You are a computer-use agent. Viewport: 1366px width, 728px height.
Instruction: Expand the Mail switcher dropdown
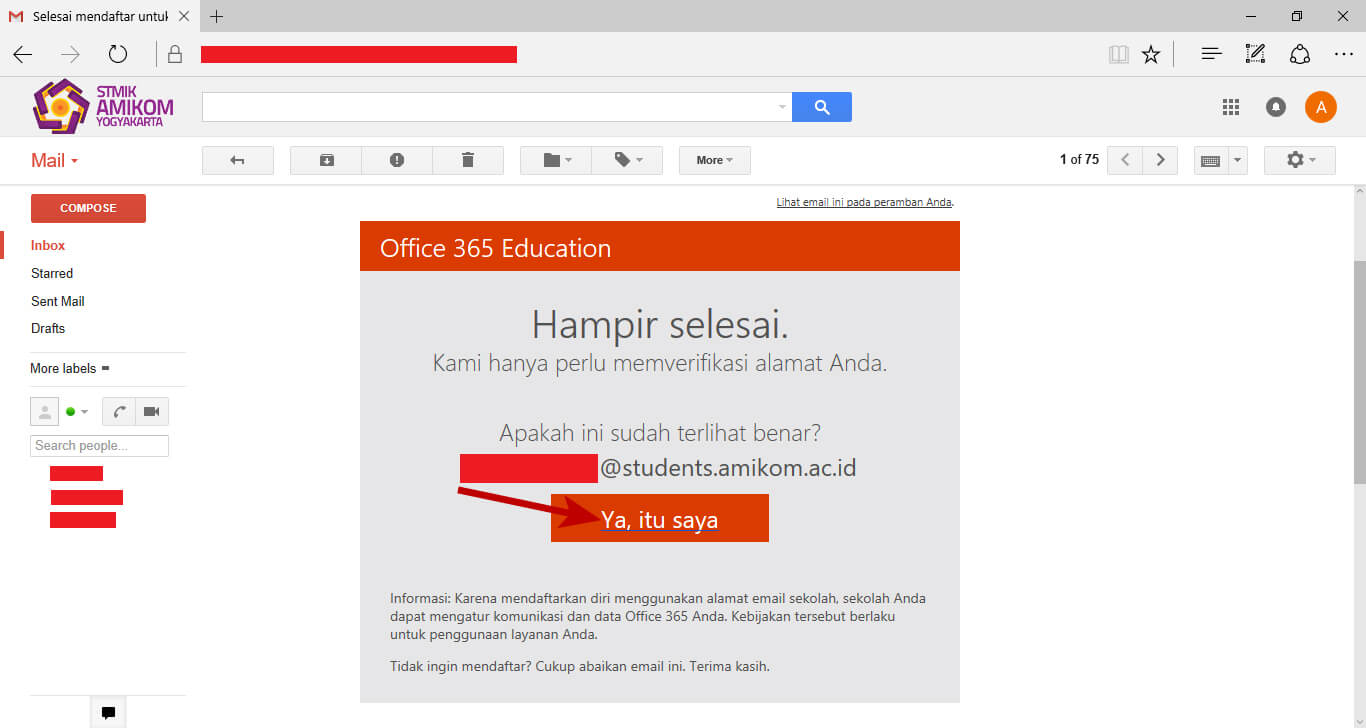[x=54, y=161]
